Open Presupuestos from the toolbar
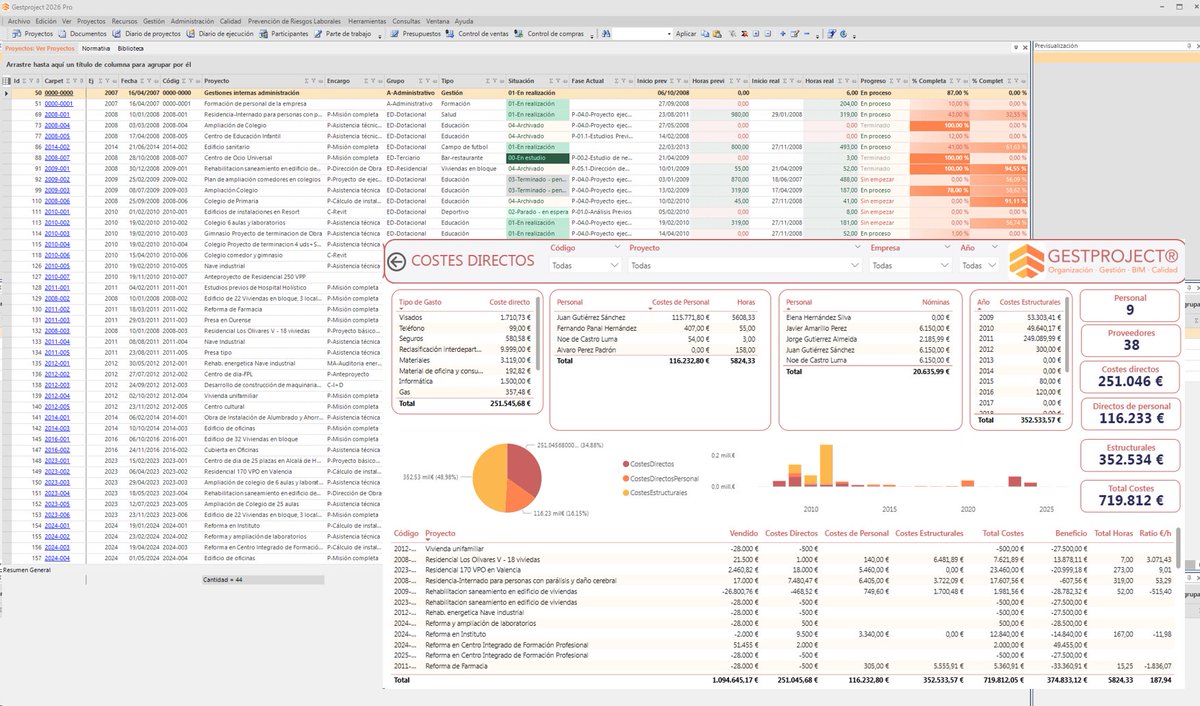Image resolution: width=1200 pixels, height=706 pixels. pos(414,33)
